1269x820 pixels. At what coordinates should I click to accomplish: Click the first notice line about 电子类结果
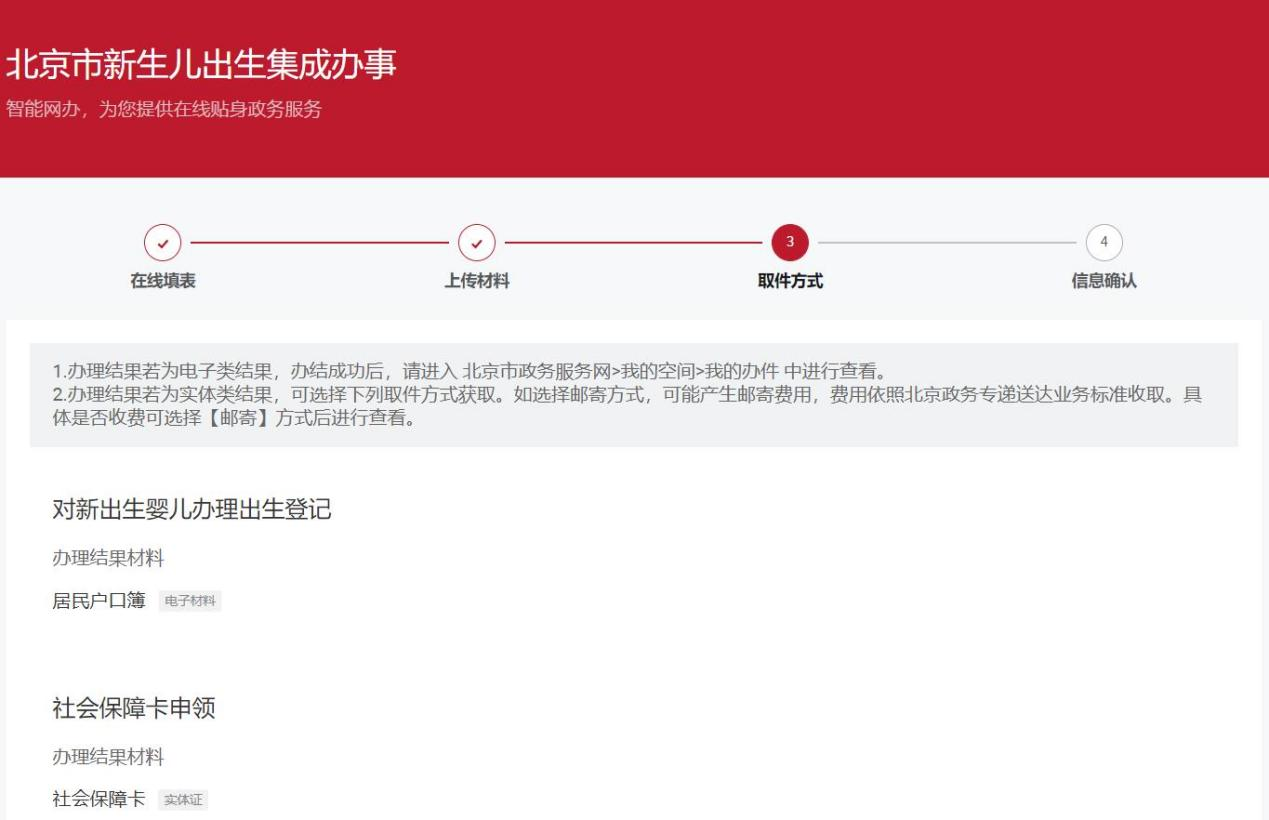tap(468, 374)
